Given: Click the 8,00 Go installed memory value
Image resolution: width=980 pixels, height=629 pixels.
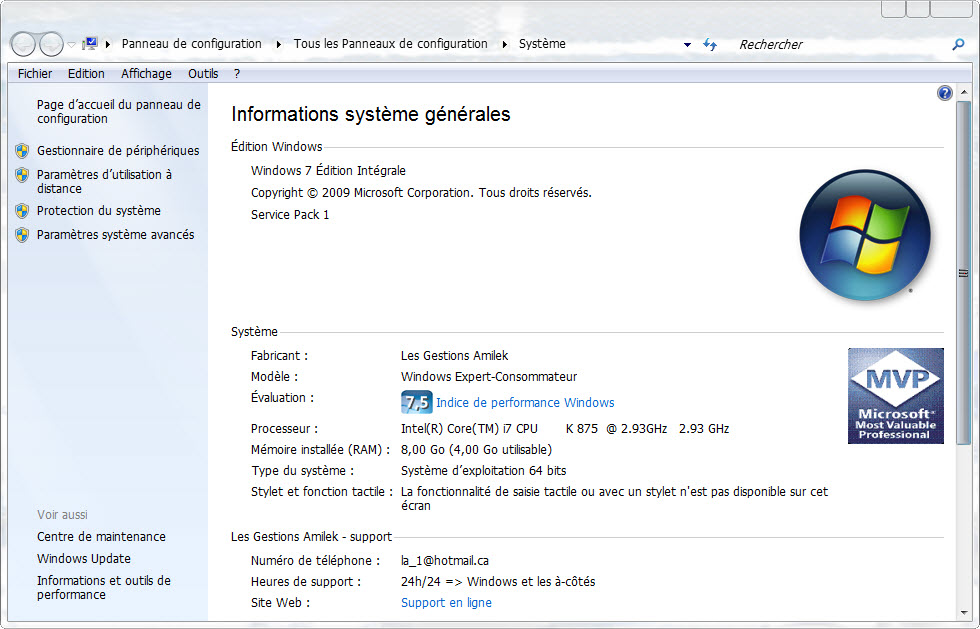Looking at the screenshot, I should coord(476,450).
